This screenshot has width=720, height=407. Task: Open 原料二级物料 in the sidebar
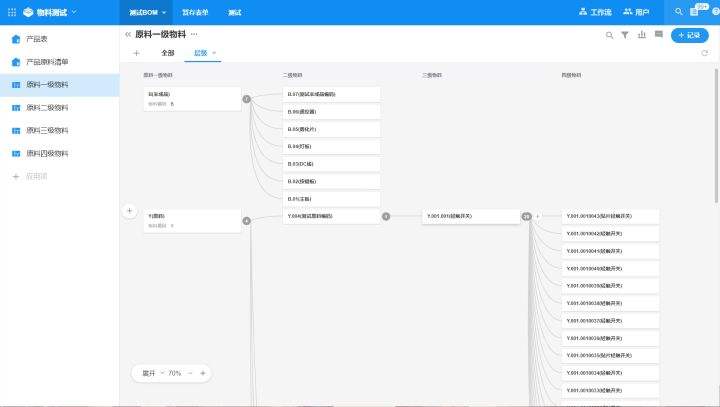(60, 108)
